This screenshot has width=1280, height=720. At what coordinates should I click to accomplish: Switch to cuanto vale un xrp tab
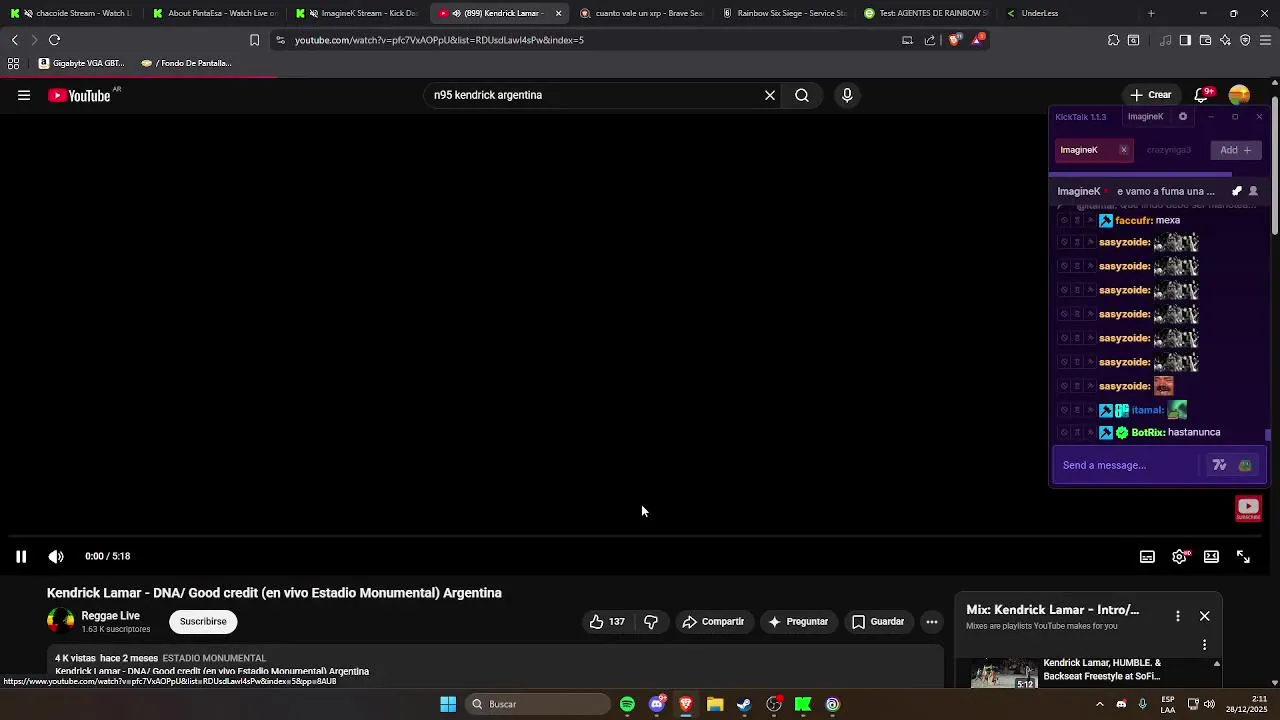[x=642, y=13]
